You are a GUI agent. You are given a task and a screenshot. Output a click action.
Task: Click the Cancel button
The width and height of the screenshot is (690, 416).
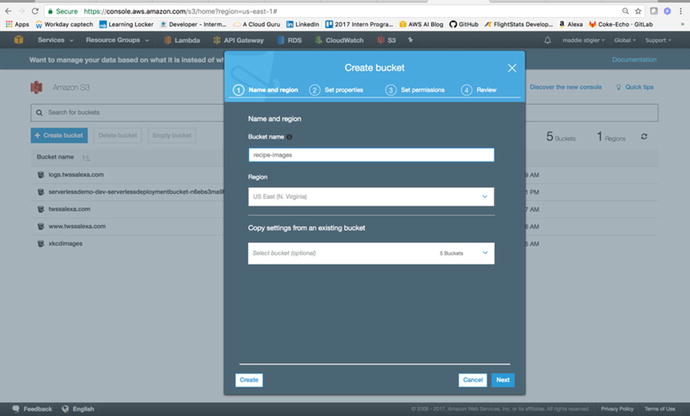tap(472, 380)
